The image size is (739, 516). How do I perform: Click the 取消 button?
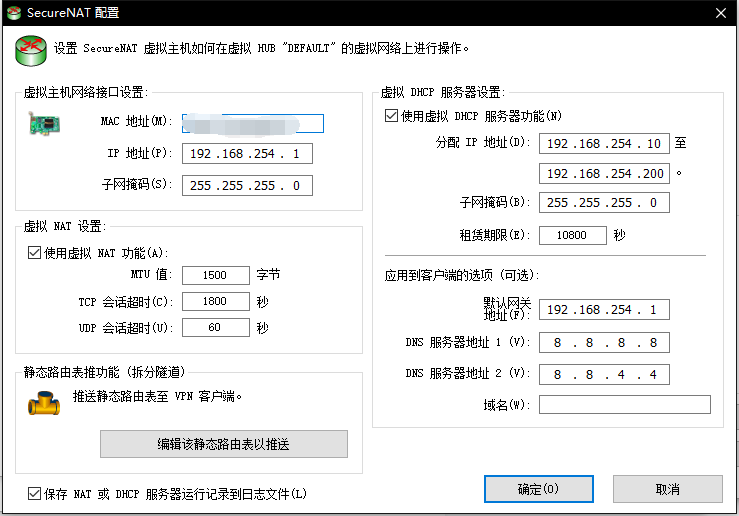pyautogui.click(x=668, y=489)
